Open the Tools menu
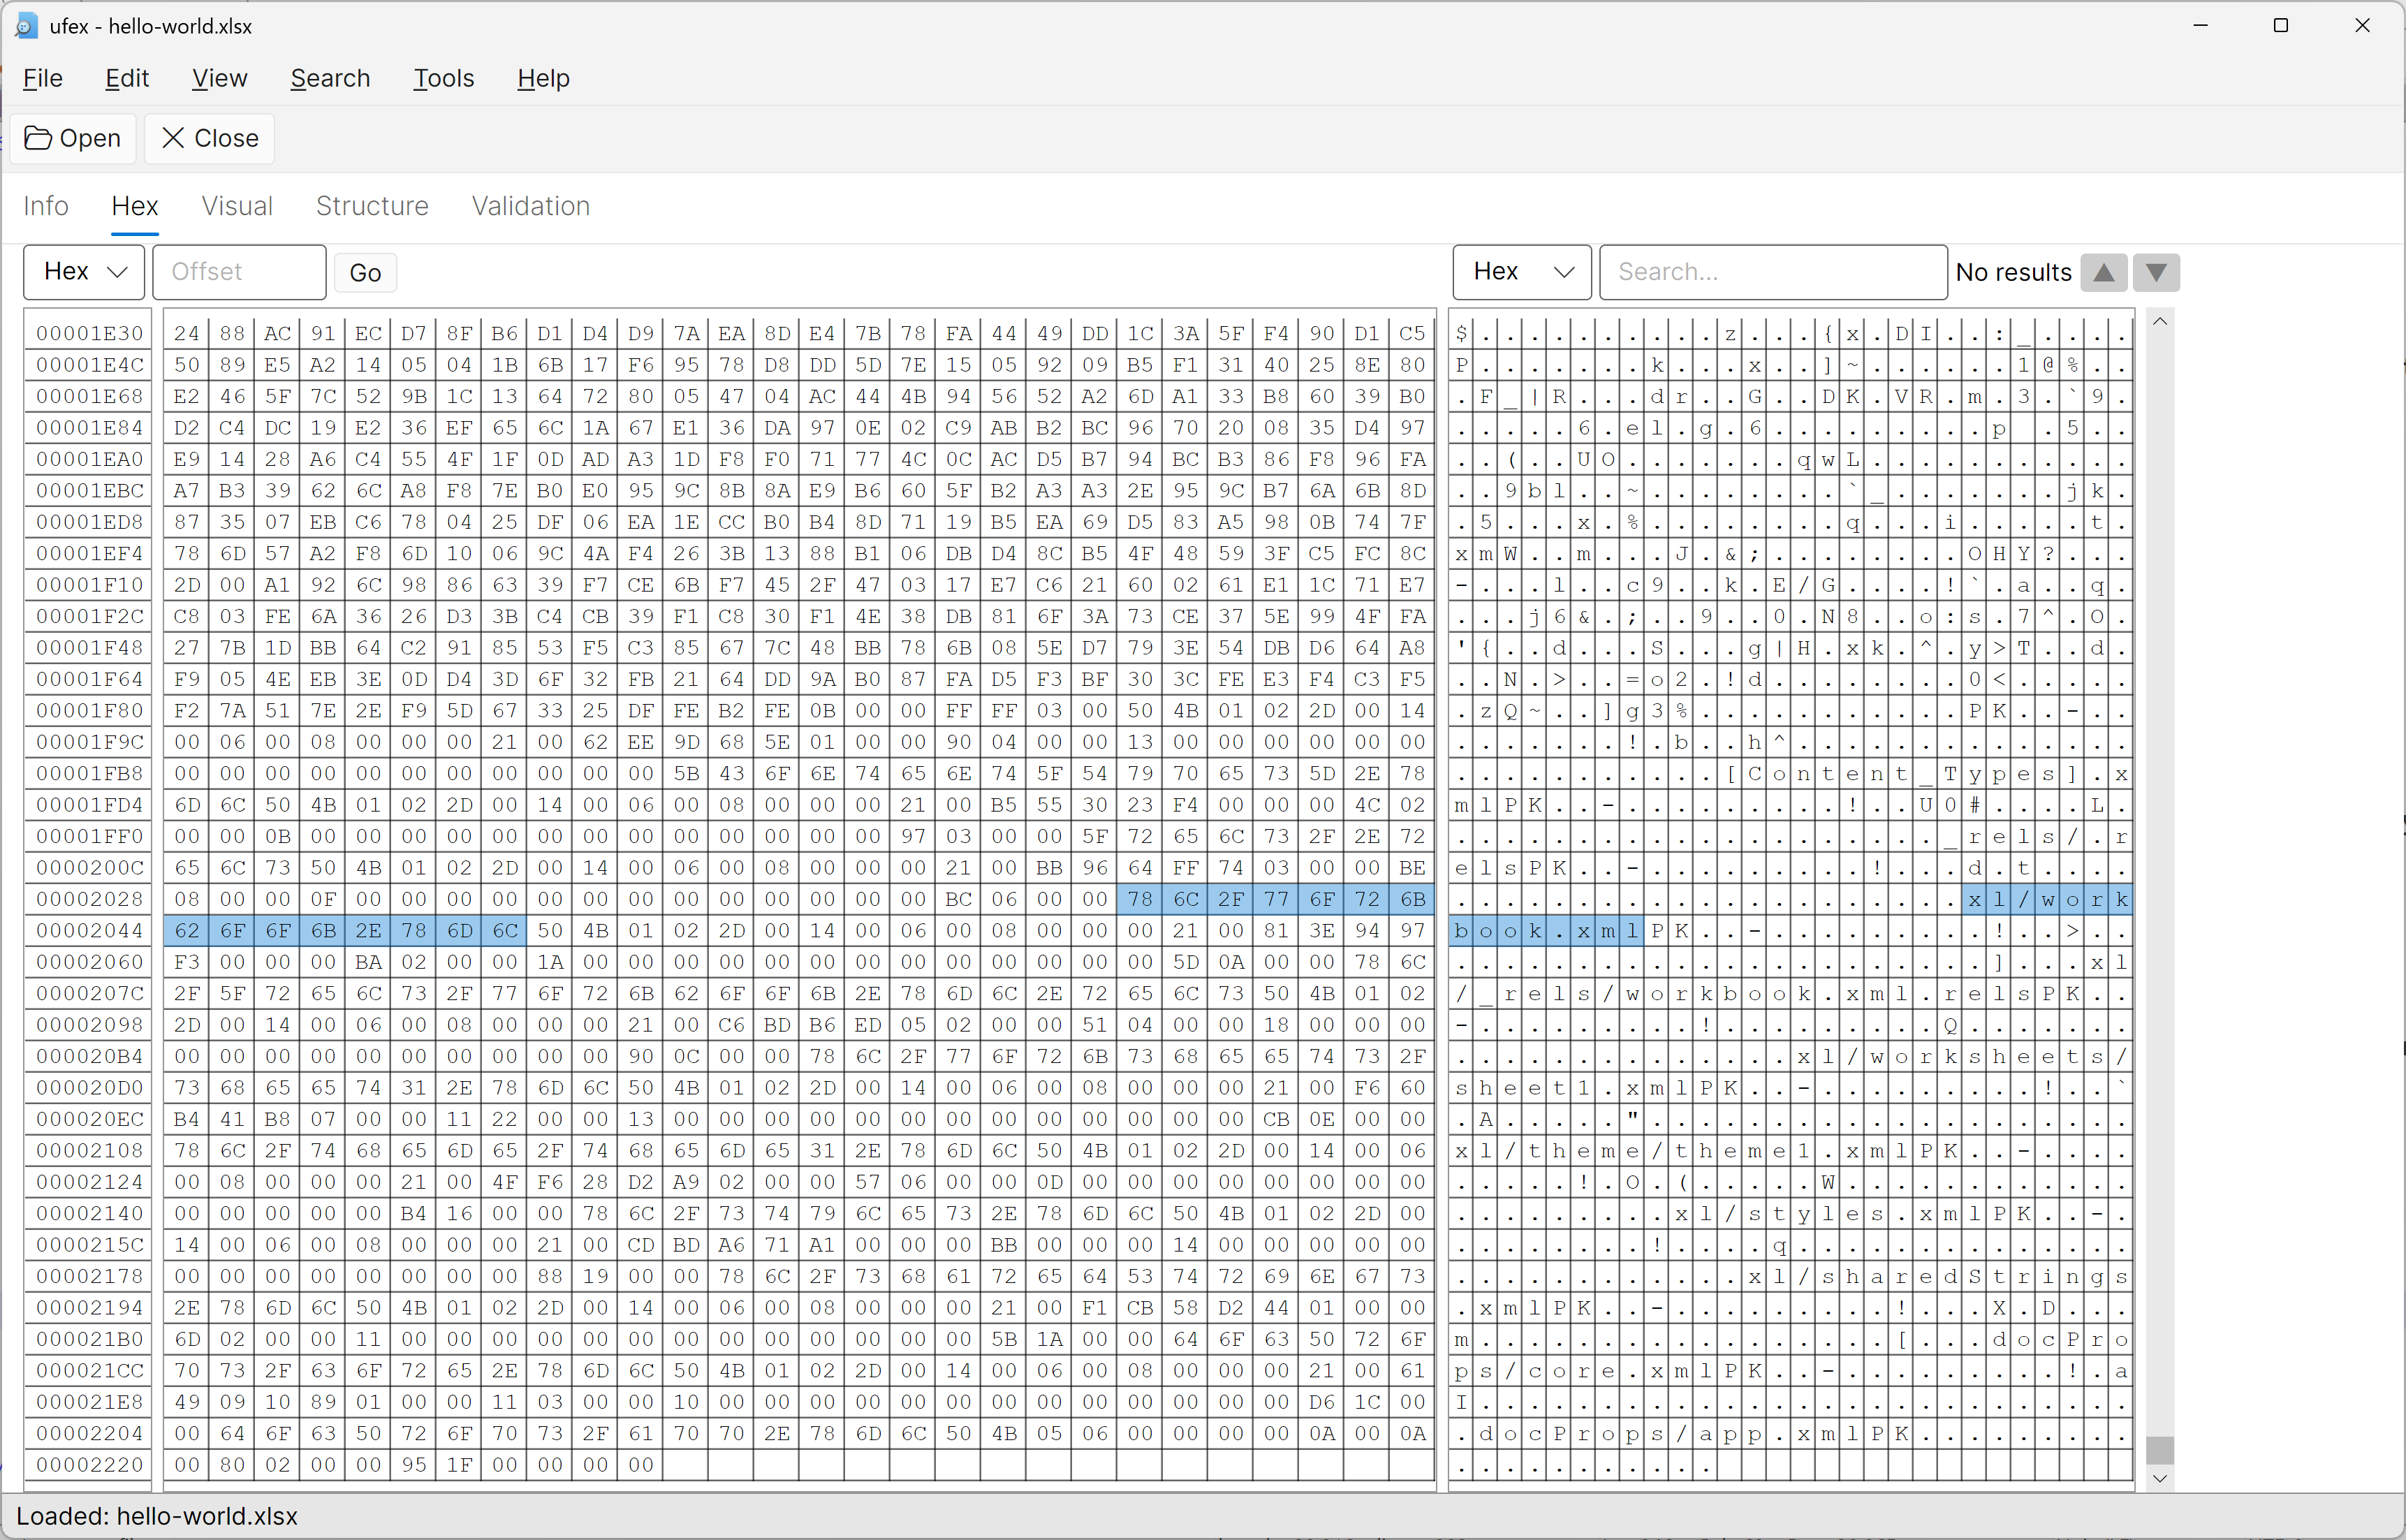2406x1540 pixels. (443, 78)
